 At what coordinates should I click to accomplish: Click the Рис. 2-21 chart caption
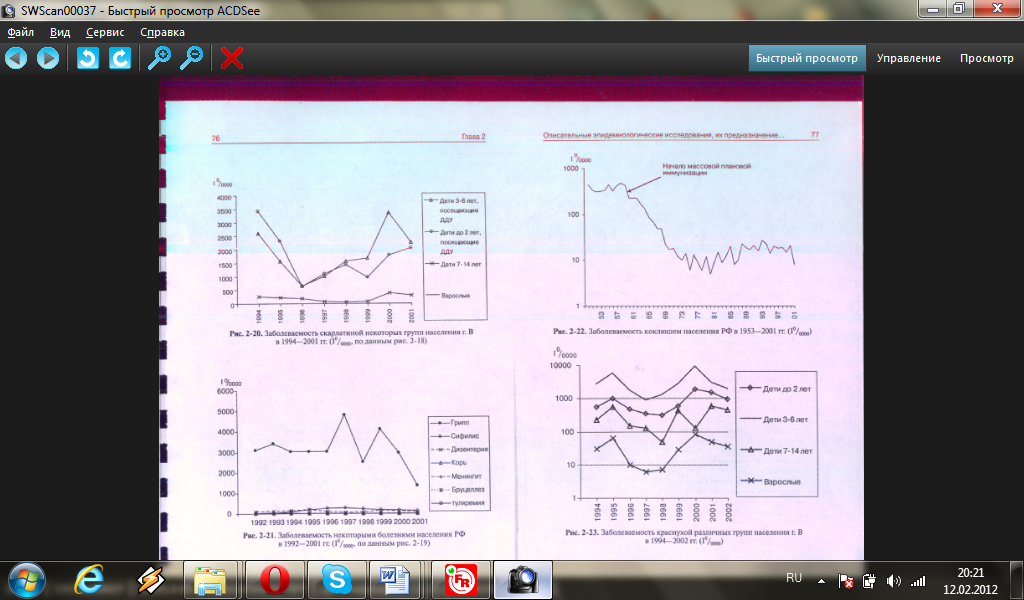pyautogui.click(x=354, y=539)
